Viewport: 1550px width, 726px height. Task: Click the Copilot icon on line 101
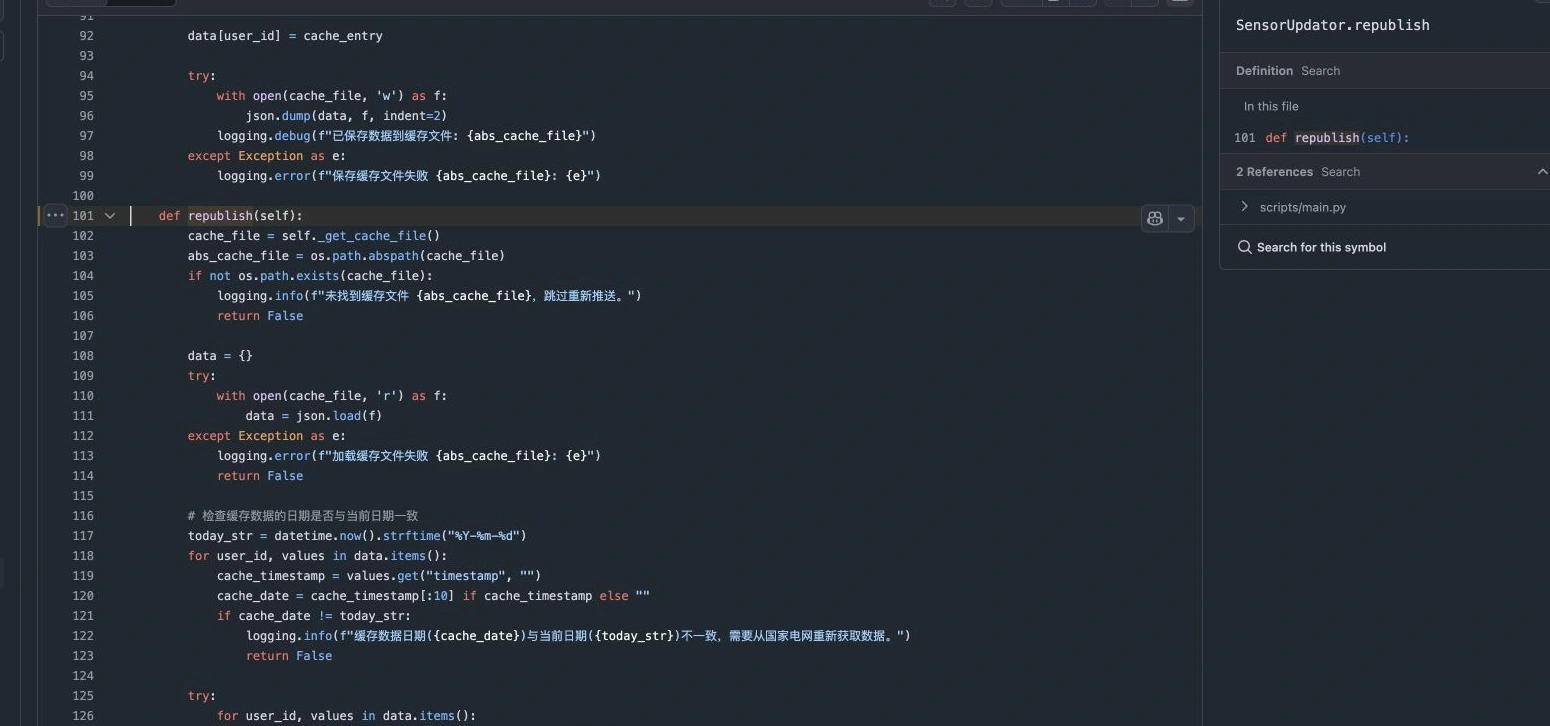1155,218
